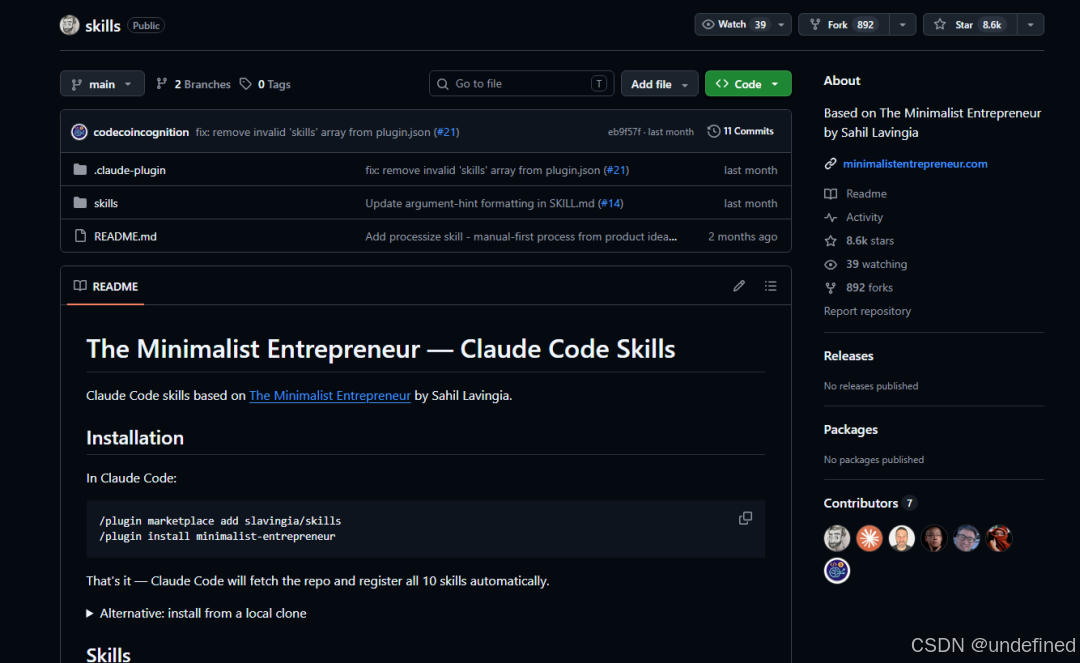The width and height of the screenshot is (1080, 663).
Task: Click the first contributor avatar (sketch portrait)
Action: [x=837, y=538]
